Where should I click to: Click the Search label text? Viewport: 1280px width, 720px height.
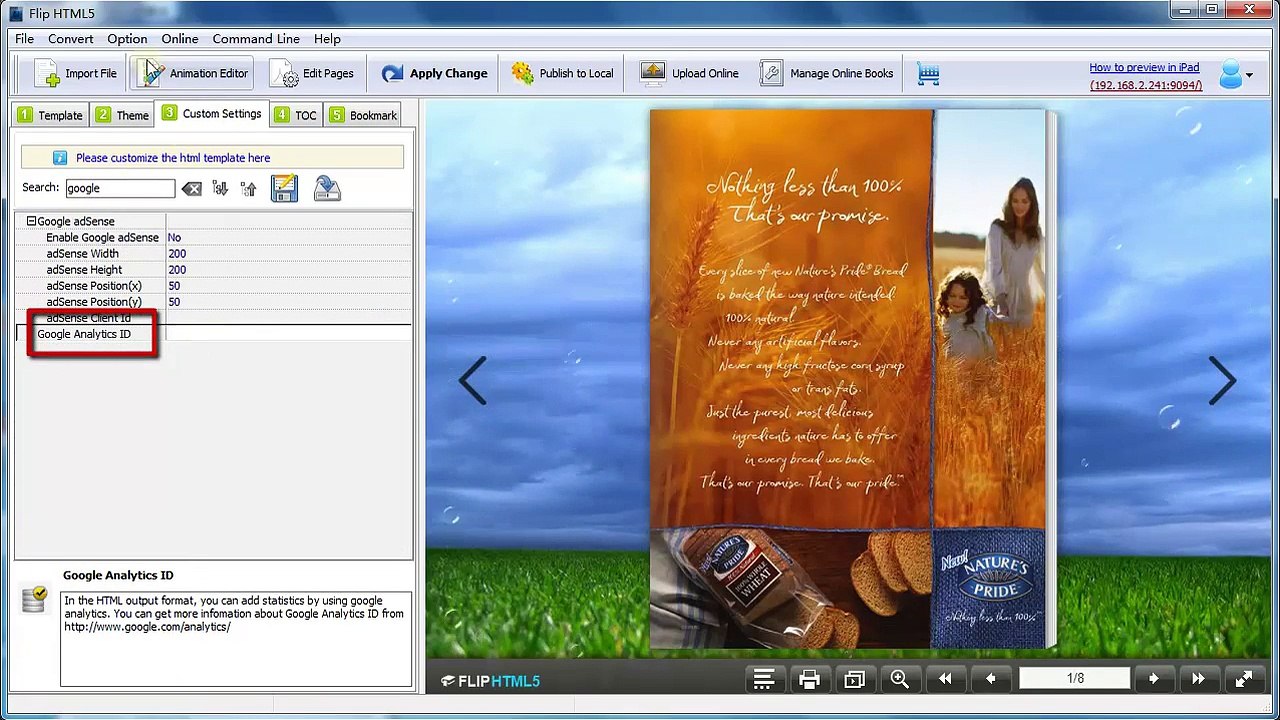(x=41, y=188)
